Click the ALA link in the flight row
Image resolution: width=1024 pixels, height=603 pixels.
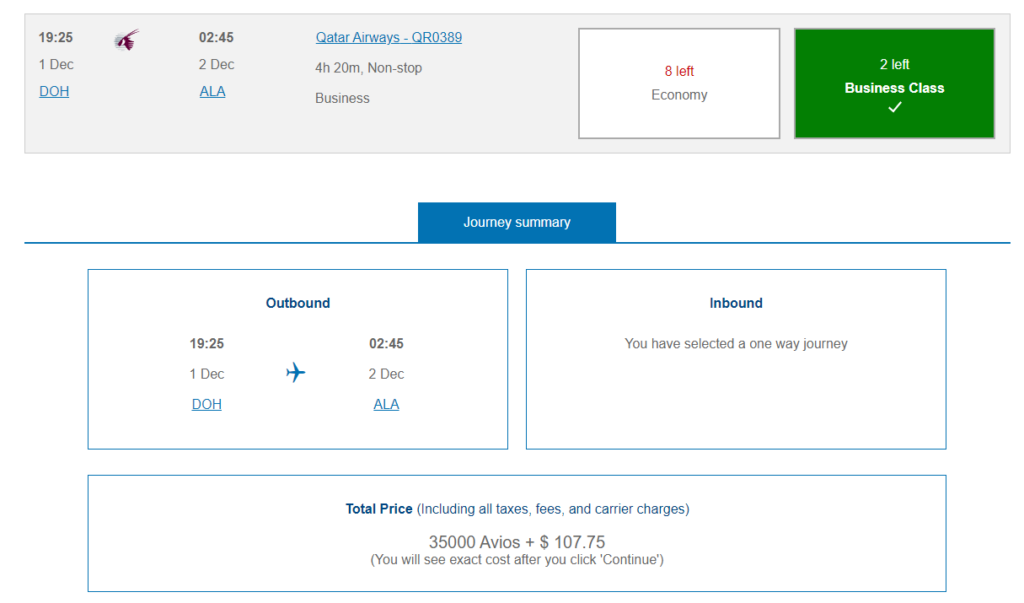[212, 91]
